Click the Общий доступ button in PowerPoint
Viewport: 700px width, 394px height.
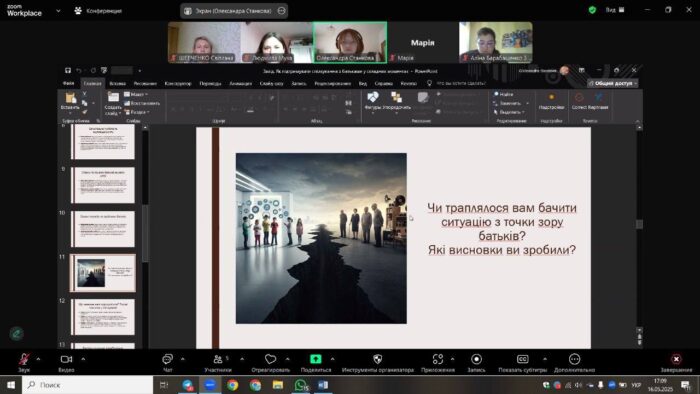click(613, 83)
